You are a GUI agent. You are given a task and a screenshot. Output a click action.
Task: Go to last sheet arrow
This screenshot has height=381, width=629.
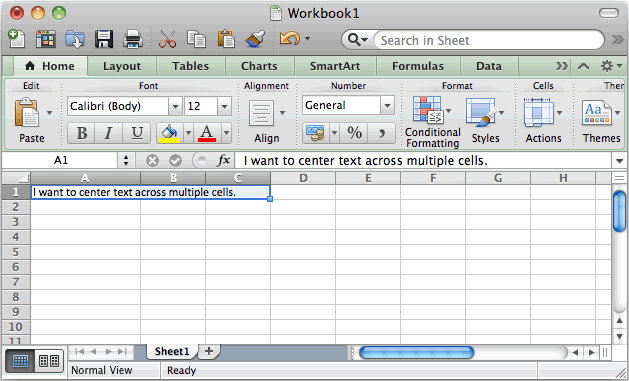(x=122, y=352)
